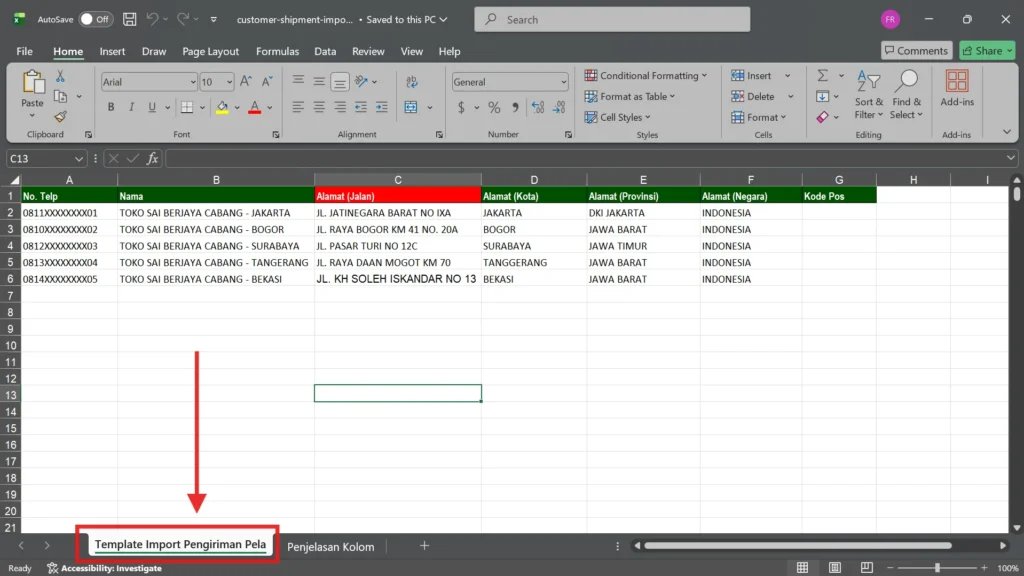Apply comma style number format
Screen dimensions: 1024x576
click(x=515, y=108)
